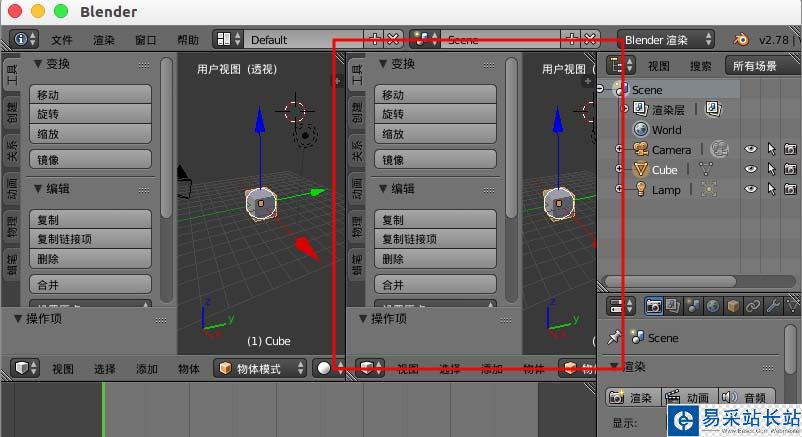The height and width of the screenshot is (437, 802).
Task: Click viewport shading sphere icon in left 3D view
Action: (324, 368)
